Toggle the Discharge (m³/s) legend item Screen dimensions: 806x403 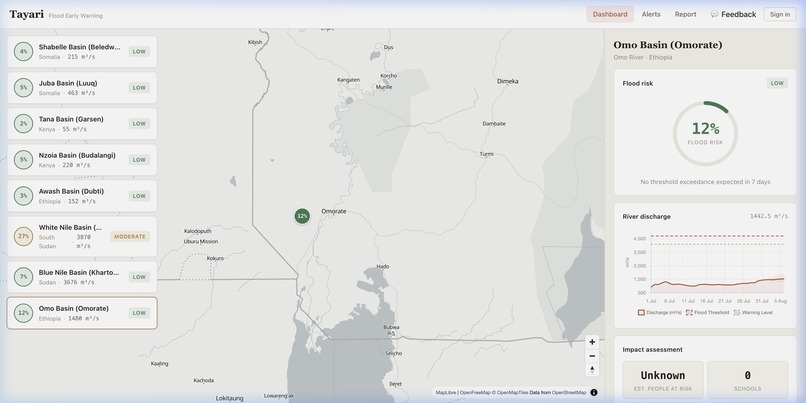point(659,313)
